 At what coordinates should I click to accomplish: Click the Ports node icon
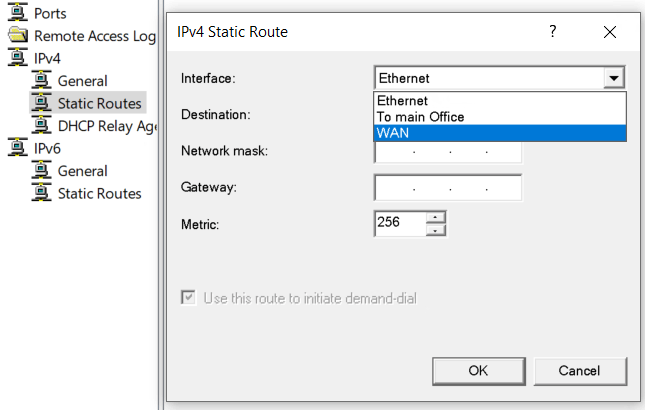coord(18,12)
